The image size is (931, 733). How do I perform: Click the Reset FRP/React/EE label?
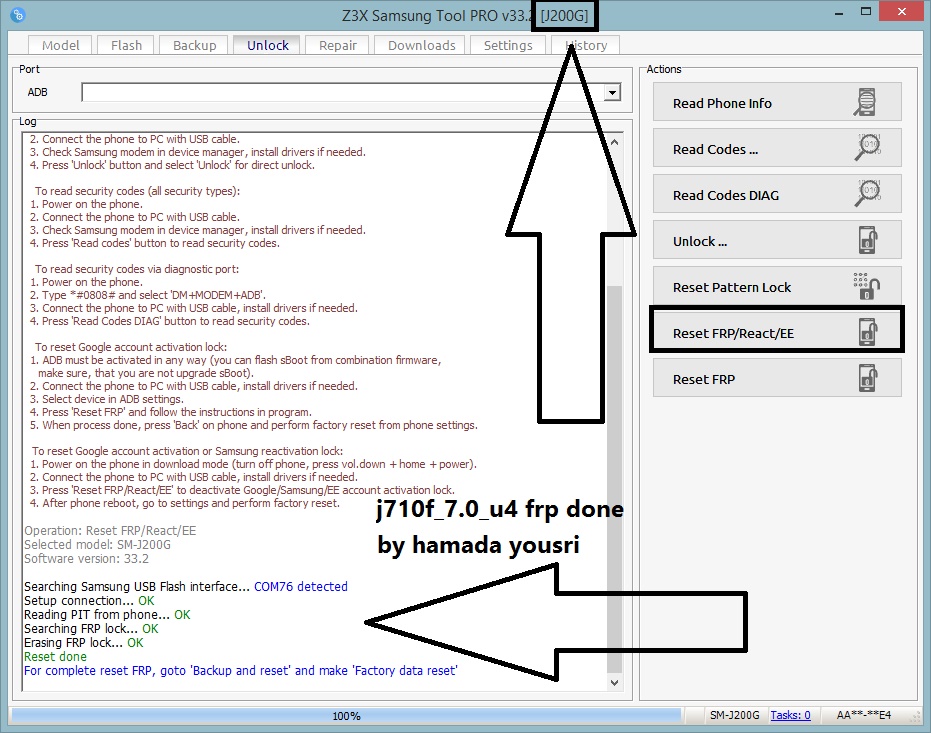[733, 334]
